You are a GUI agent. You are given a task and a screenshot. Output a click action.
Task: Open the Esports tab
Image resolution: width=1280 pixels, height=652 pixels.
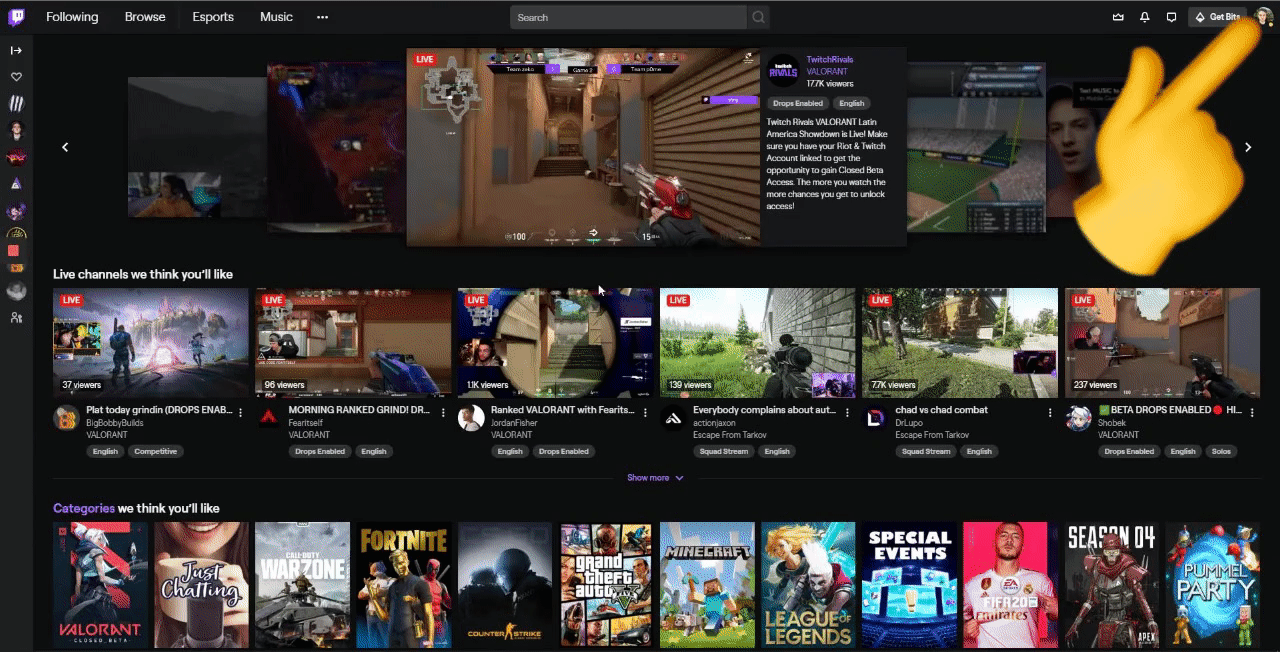(213, 17)
